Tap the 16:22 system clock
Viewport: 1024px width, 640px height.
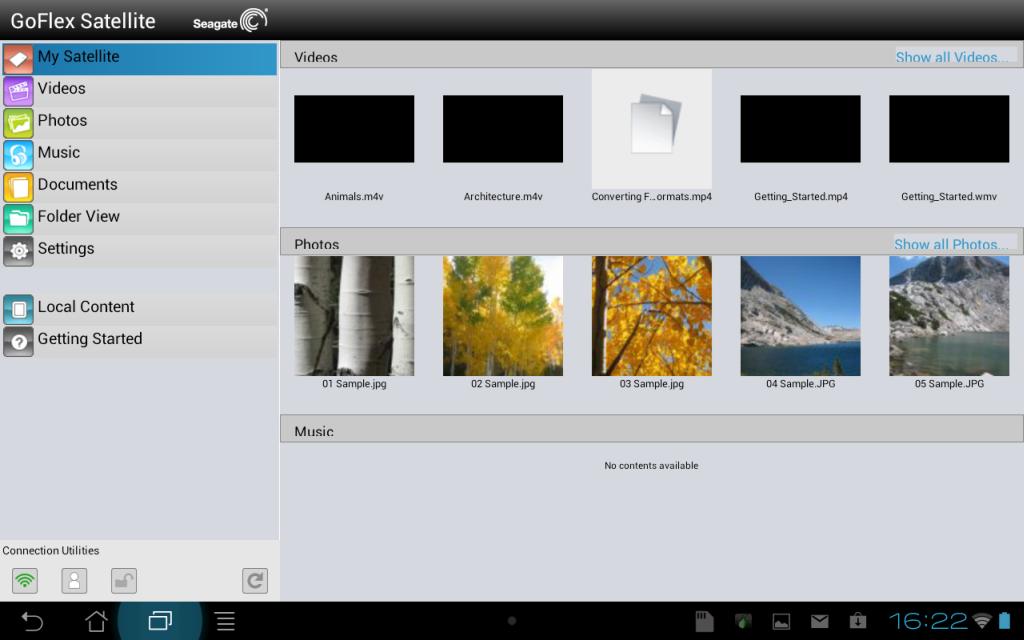coord(927,620)
